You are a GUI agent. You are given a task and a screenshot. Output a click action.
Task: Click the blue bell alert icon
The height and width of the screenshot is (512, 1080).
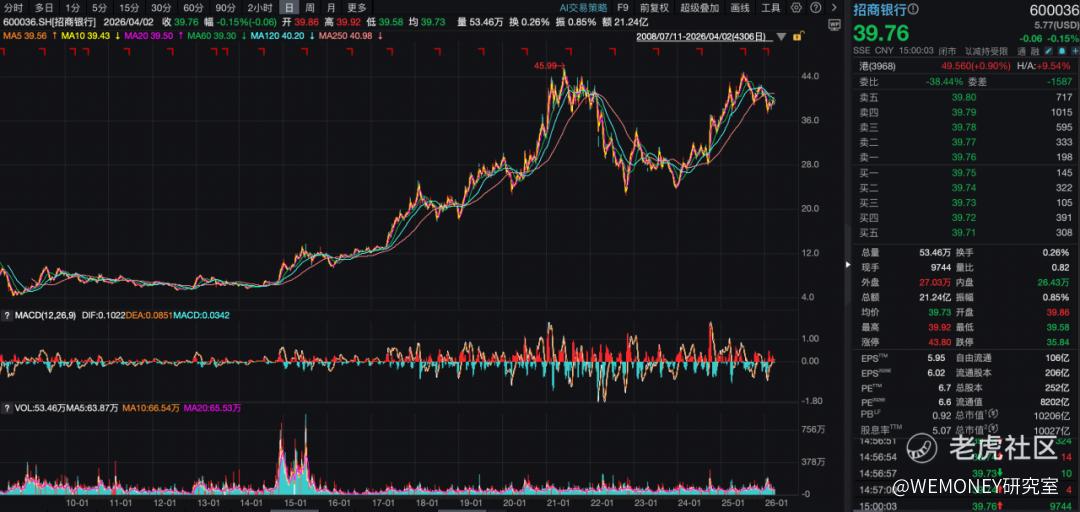coord(1061,51)
